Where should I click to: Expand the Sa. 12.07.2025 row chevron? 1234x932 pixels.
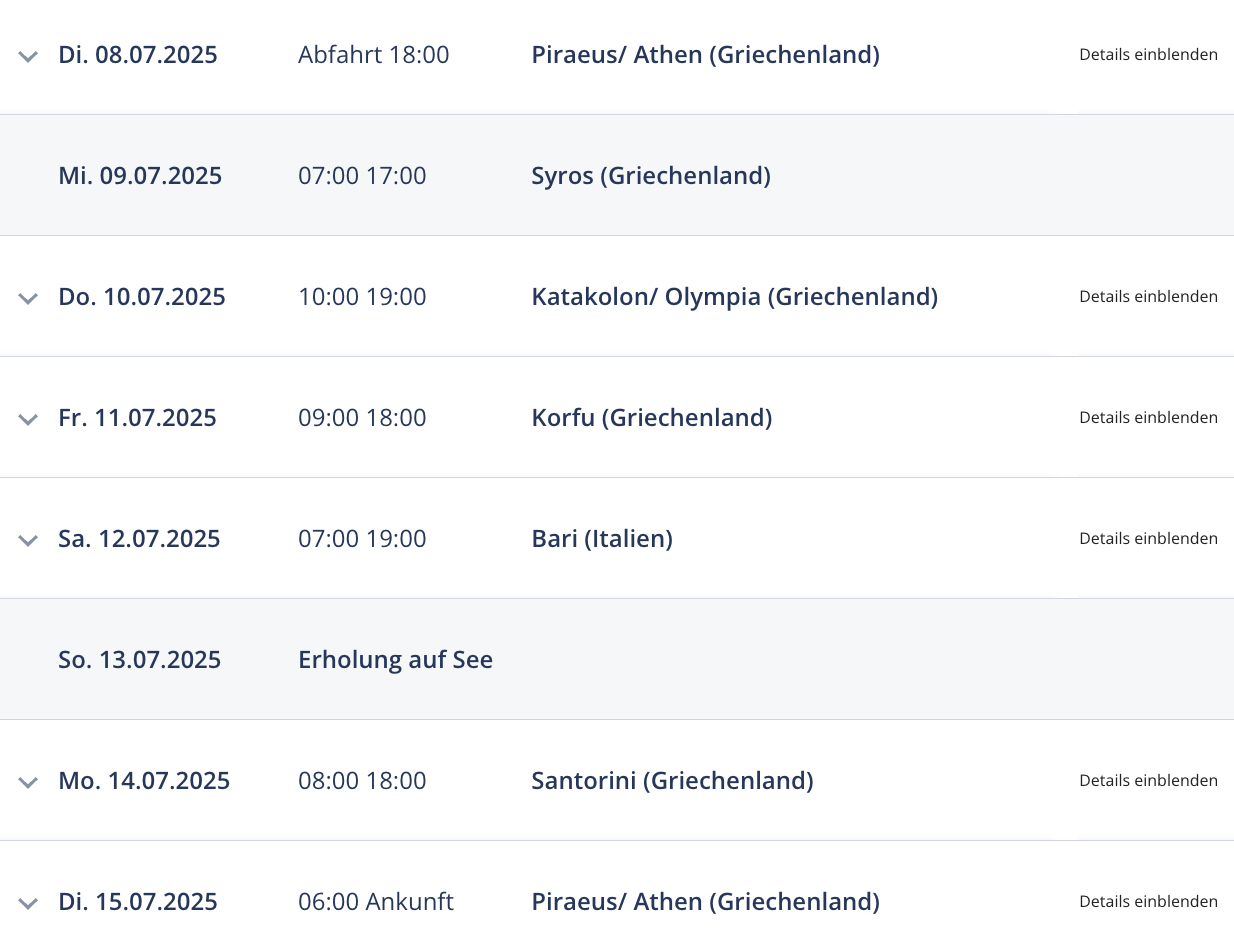[x=28, y=540]
